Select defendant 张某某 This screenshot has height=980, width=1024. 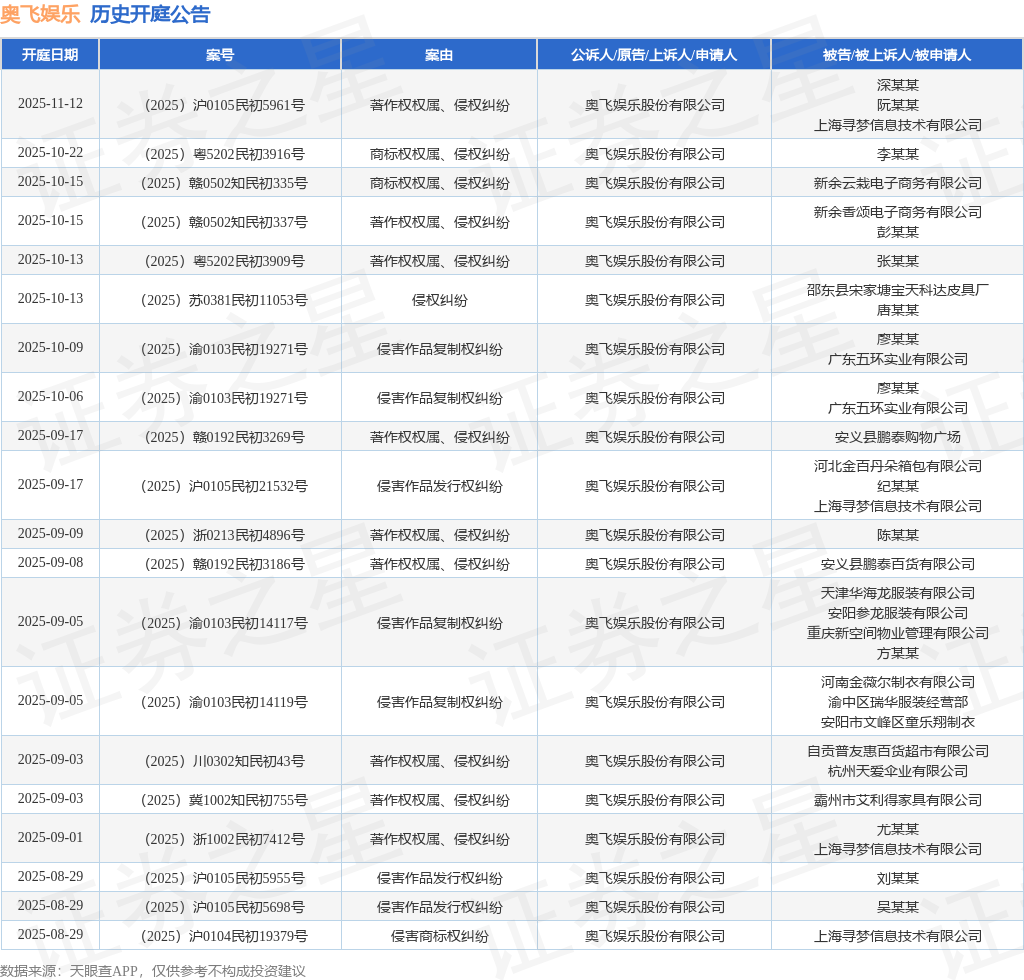(x=897, y=261)
